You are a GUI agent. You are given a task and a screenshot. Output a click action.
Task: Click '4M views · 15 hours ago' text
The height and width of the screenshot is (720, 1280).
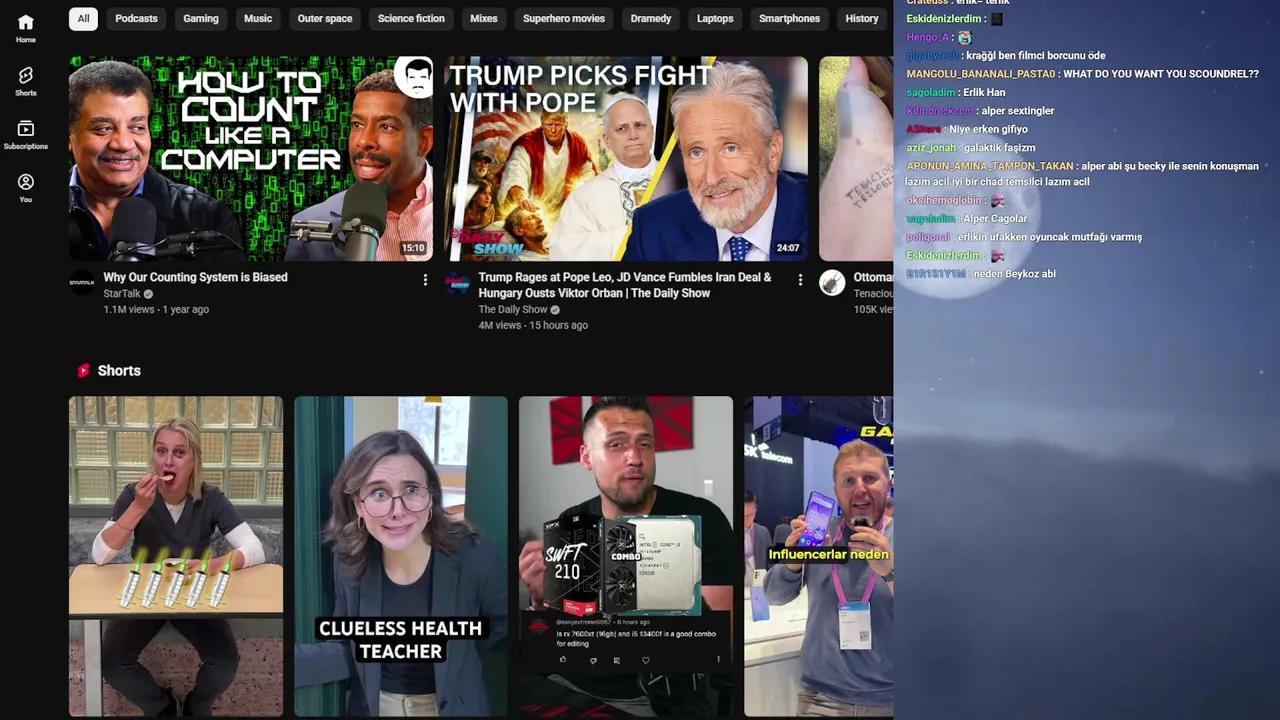pyautogui.click(x=533, y=325)
